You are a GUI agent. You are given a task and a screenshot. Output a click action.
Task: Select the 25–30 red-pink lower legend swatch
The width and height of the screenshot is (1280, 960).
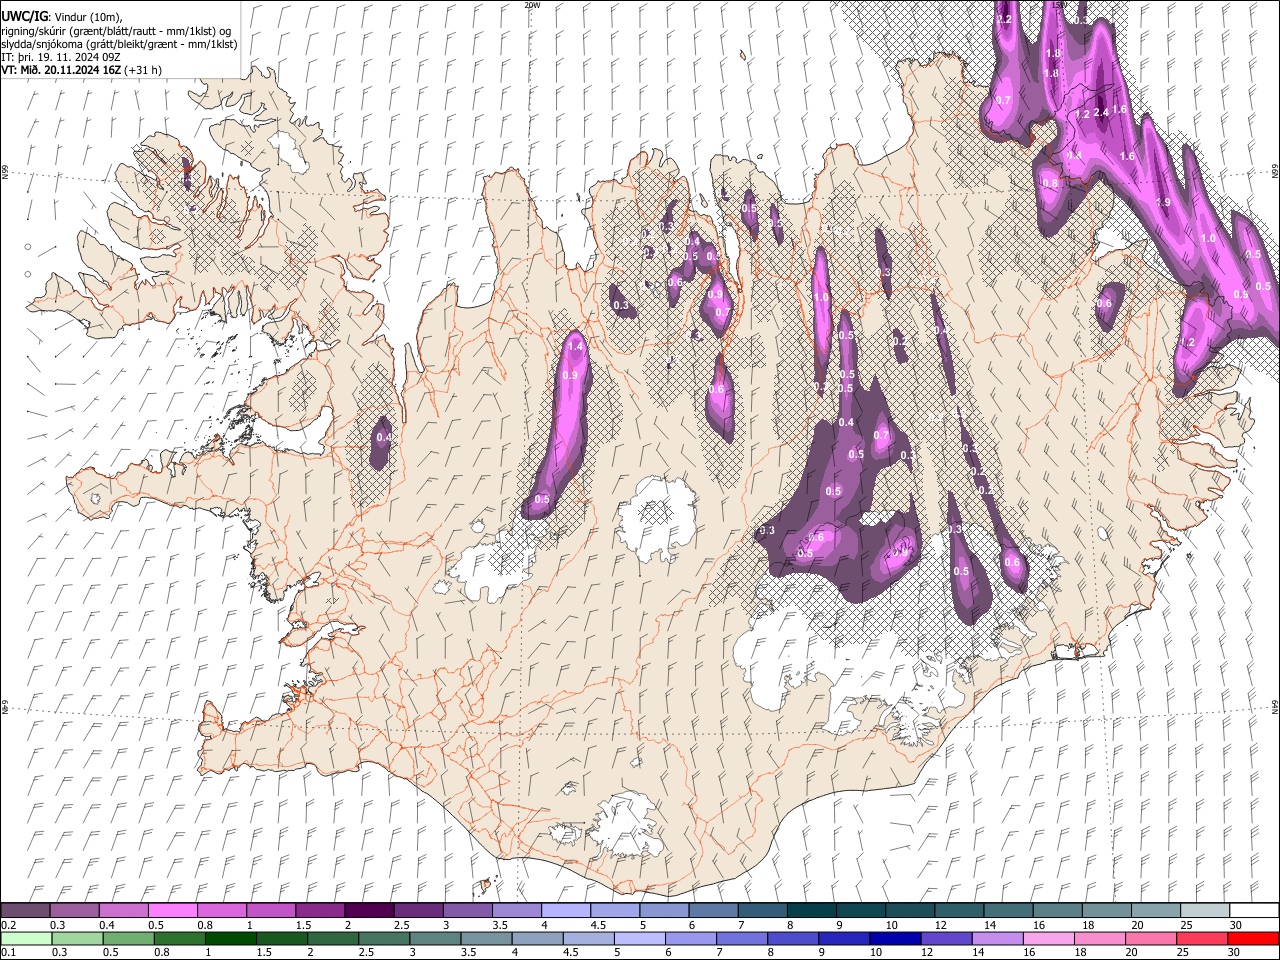1203,938
